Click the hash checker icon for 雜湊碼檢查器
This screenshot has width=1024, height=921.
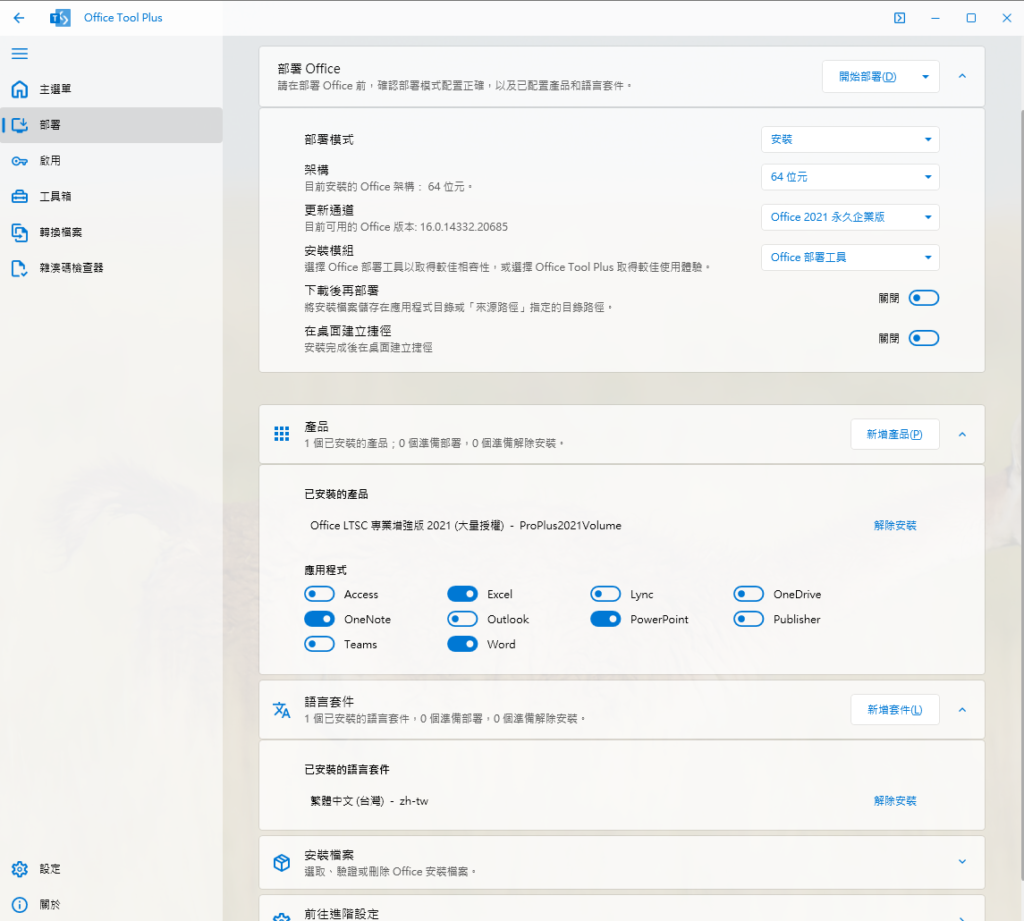(x=20, y=268)
